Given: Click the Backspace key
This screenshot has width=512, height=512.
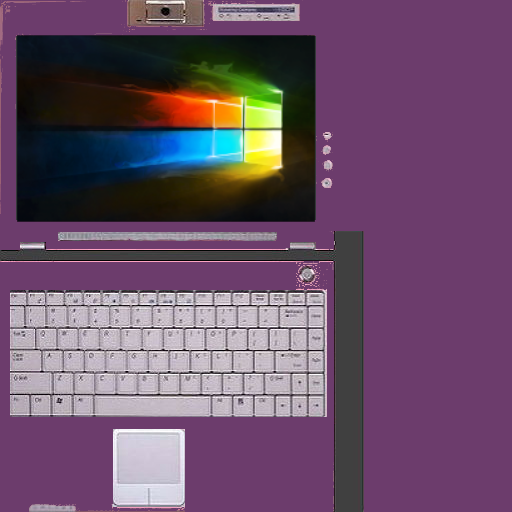Looking at the screenshot, I should pyautogui.click(x=293, y=316).
